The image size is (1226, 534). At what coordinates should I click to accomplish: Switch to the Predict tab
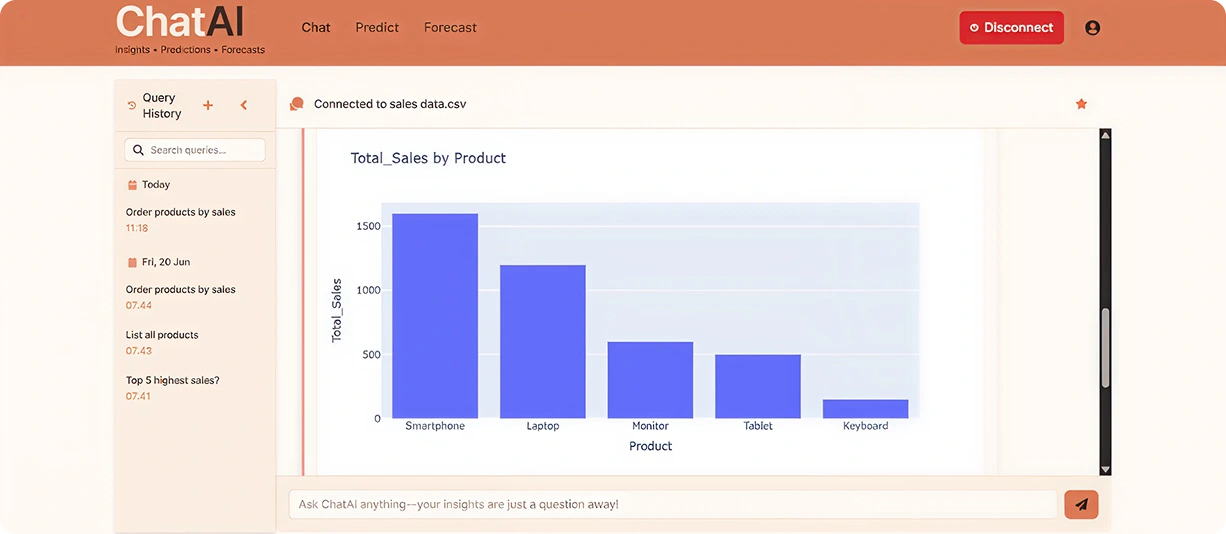coord(377,28)
